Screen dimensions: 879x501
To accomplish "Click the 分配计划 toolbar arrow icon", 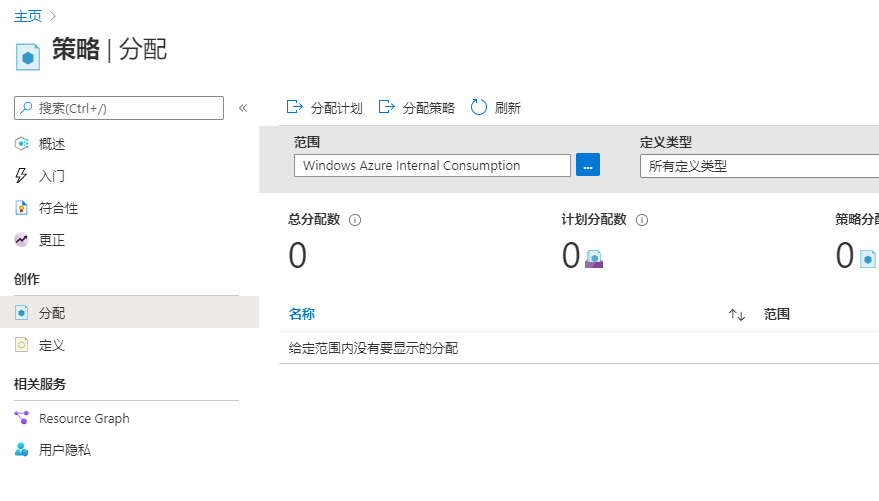I will [x=295, y=106].
